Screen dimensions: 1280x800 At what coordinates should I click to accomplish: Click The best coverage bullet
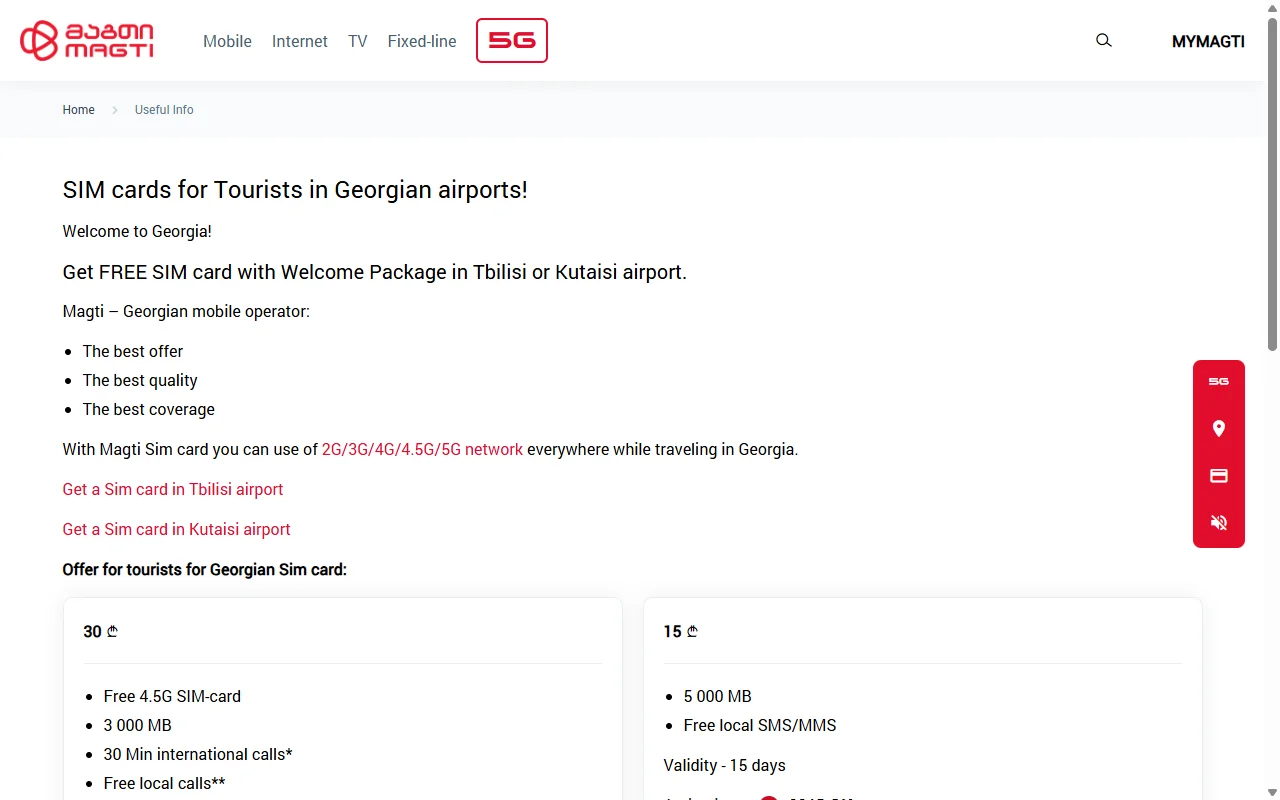tap(149, 409)
